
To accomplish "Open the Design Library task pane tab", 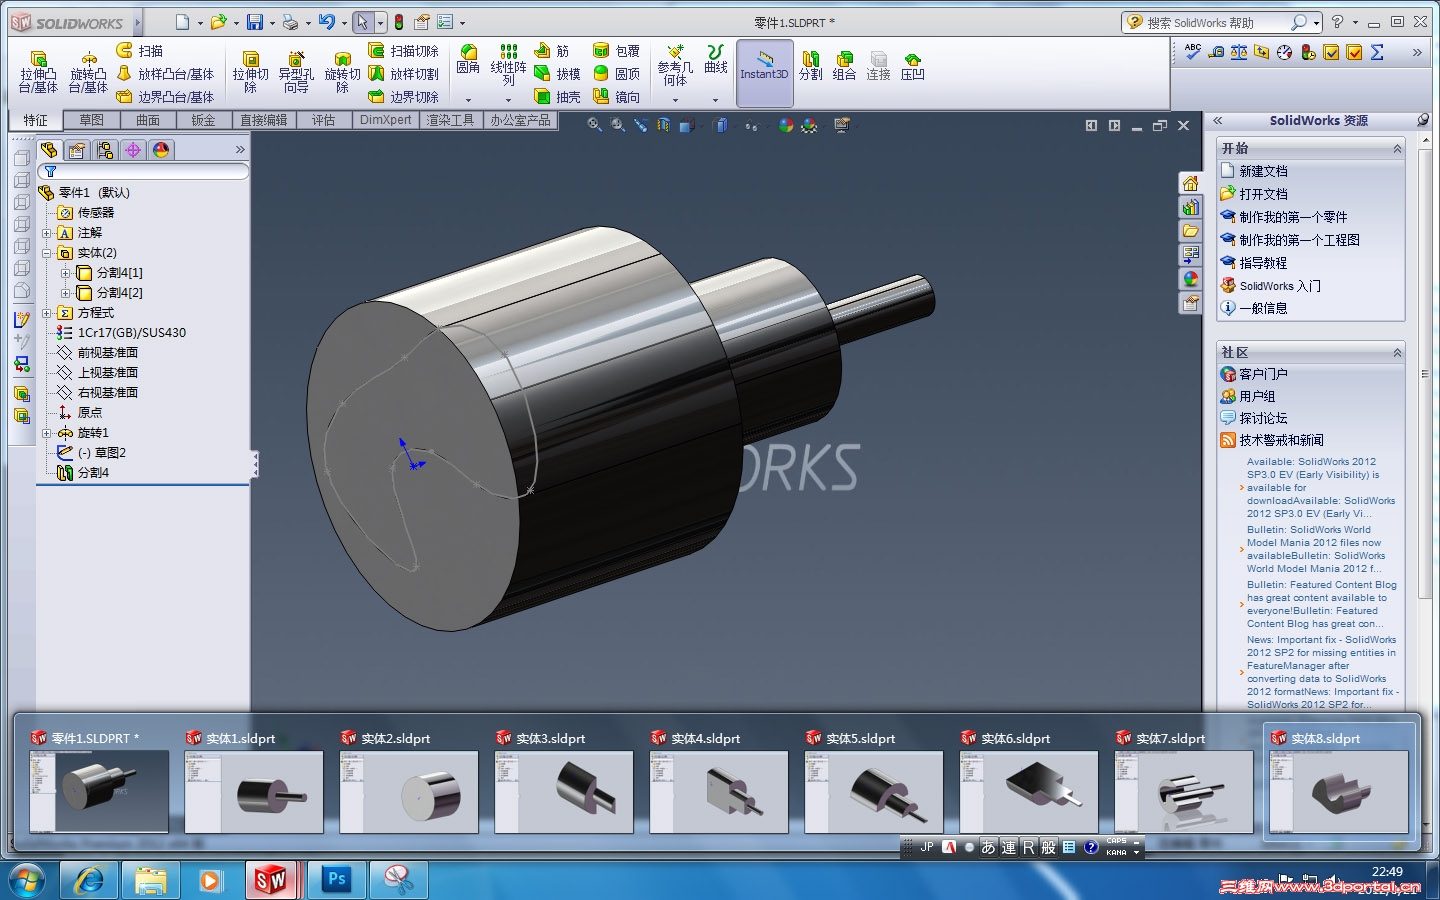I will [1190, 207].
